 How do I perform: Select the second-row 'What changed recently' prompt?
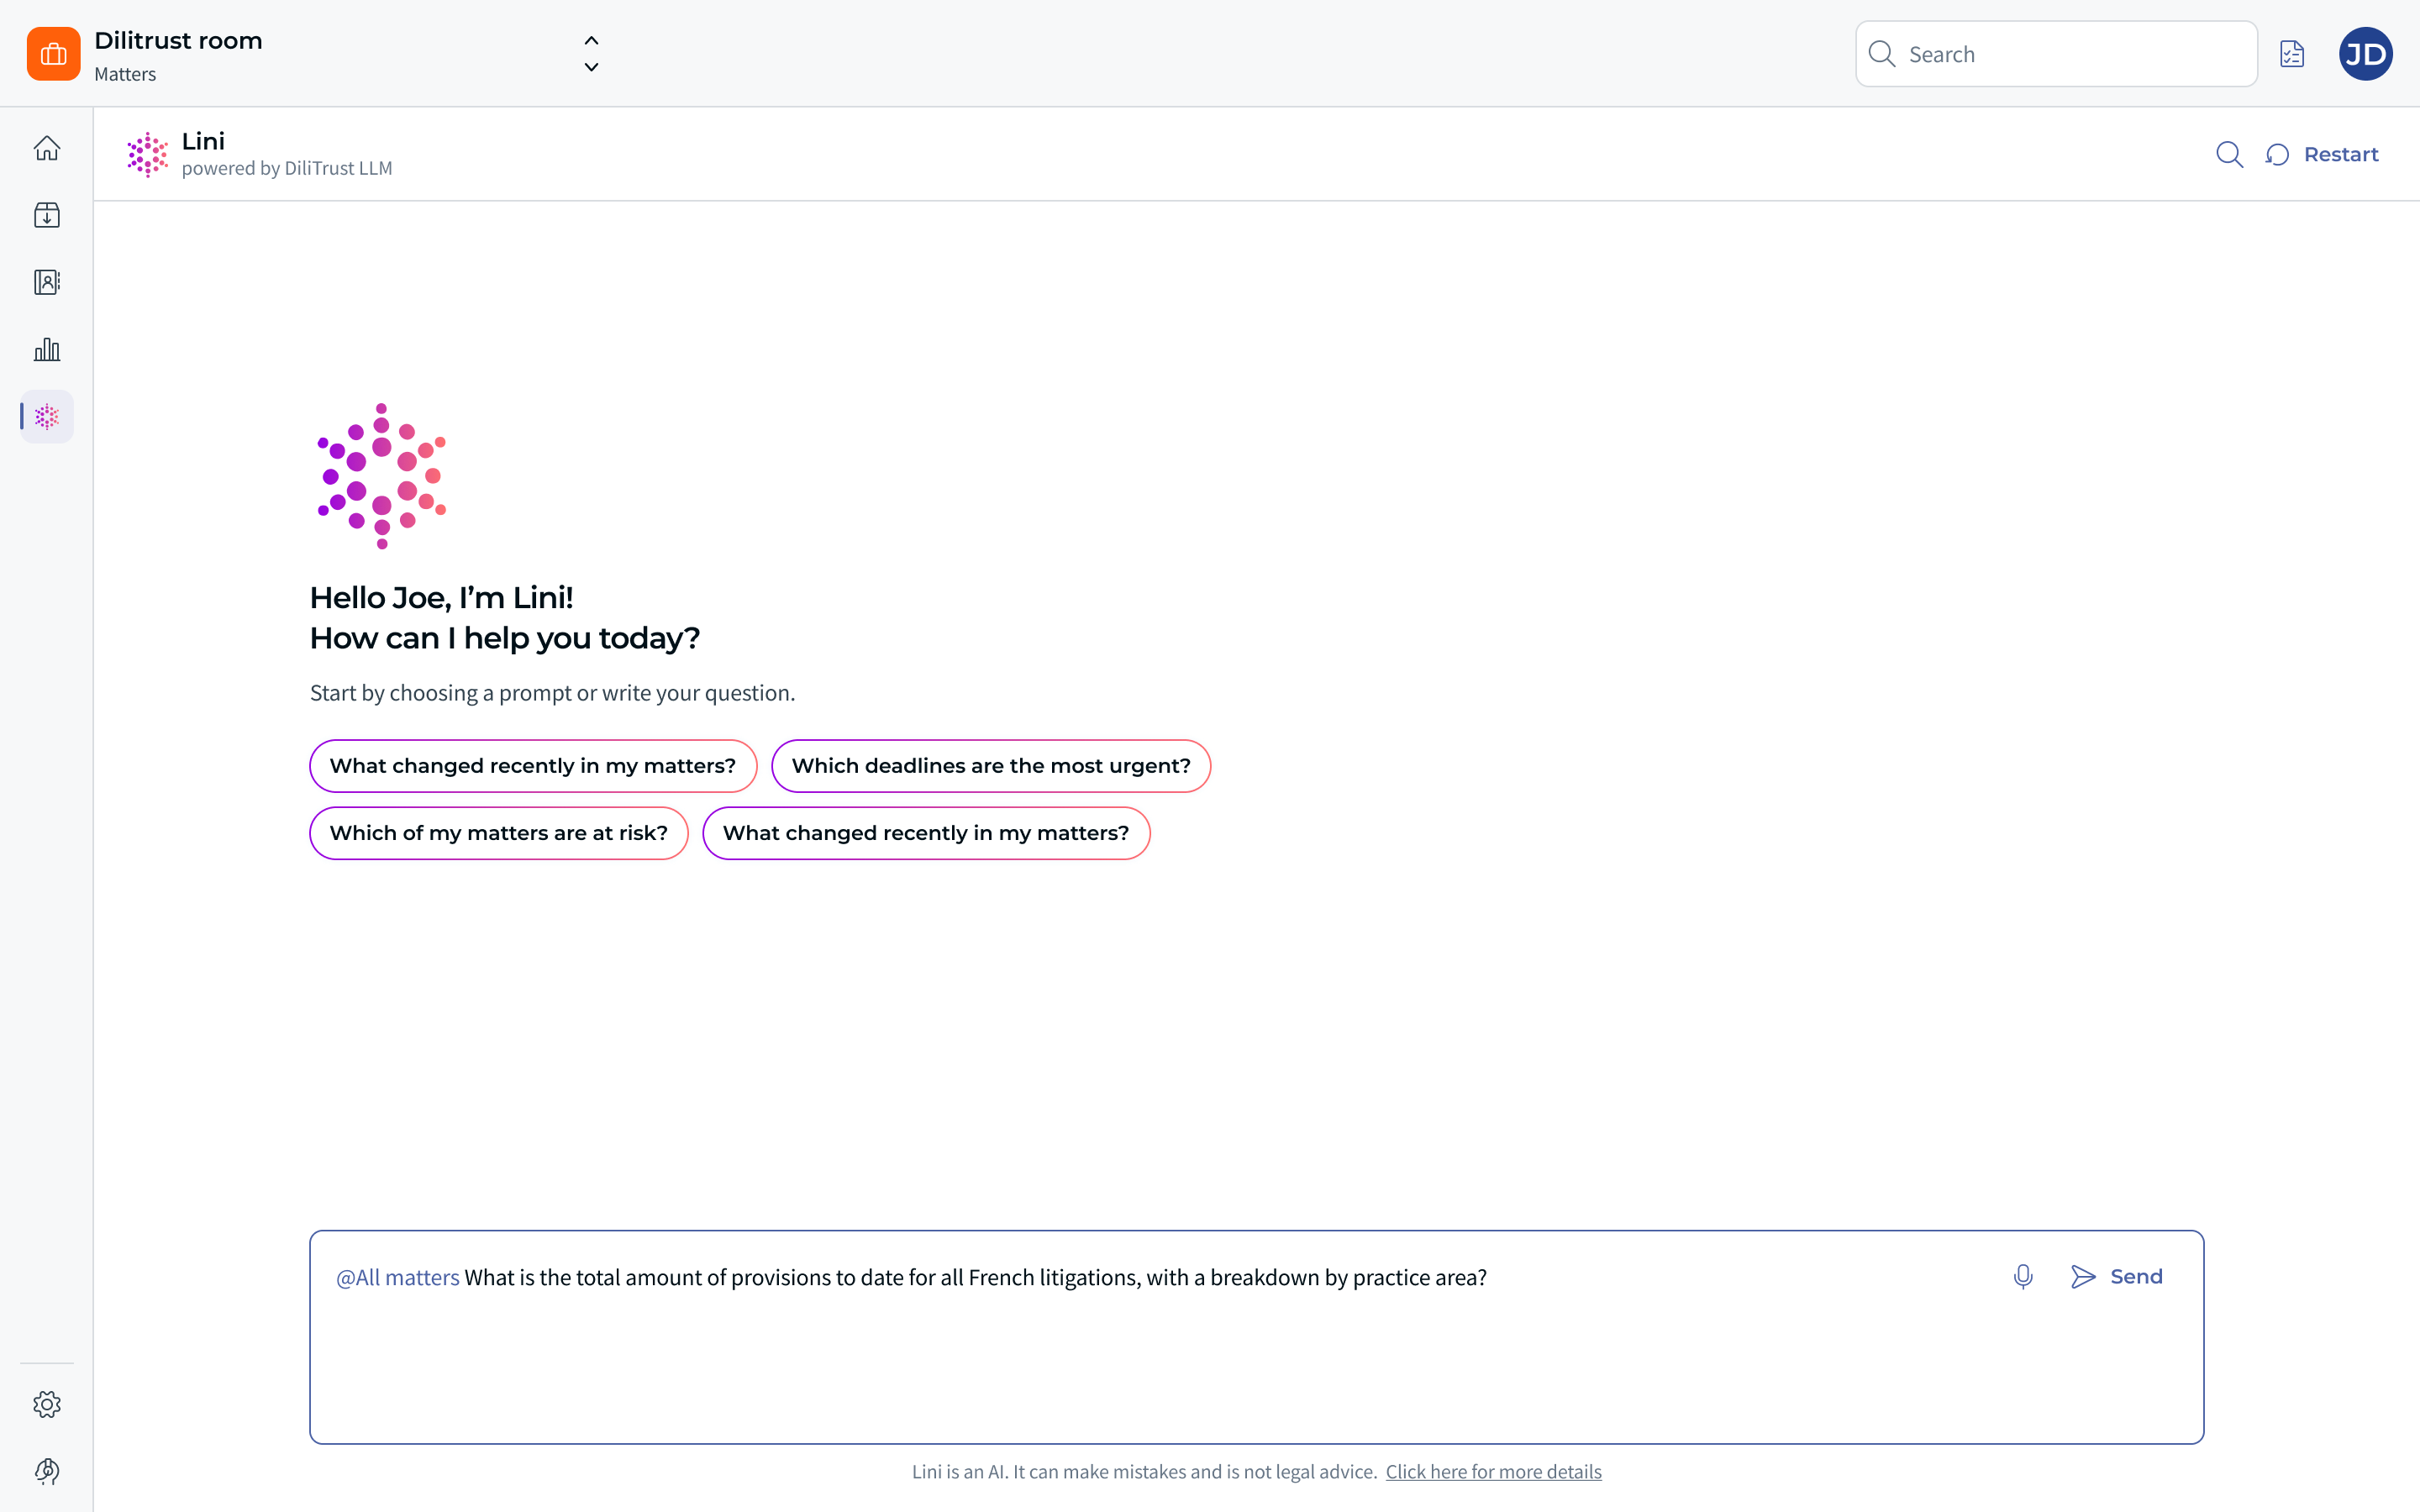(926, 833)
